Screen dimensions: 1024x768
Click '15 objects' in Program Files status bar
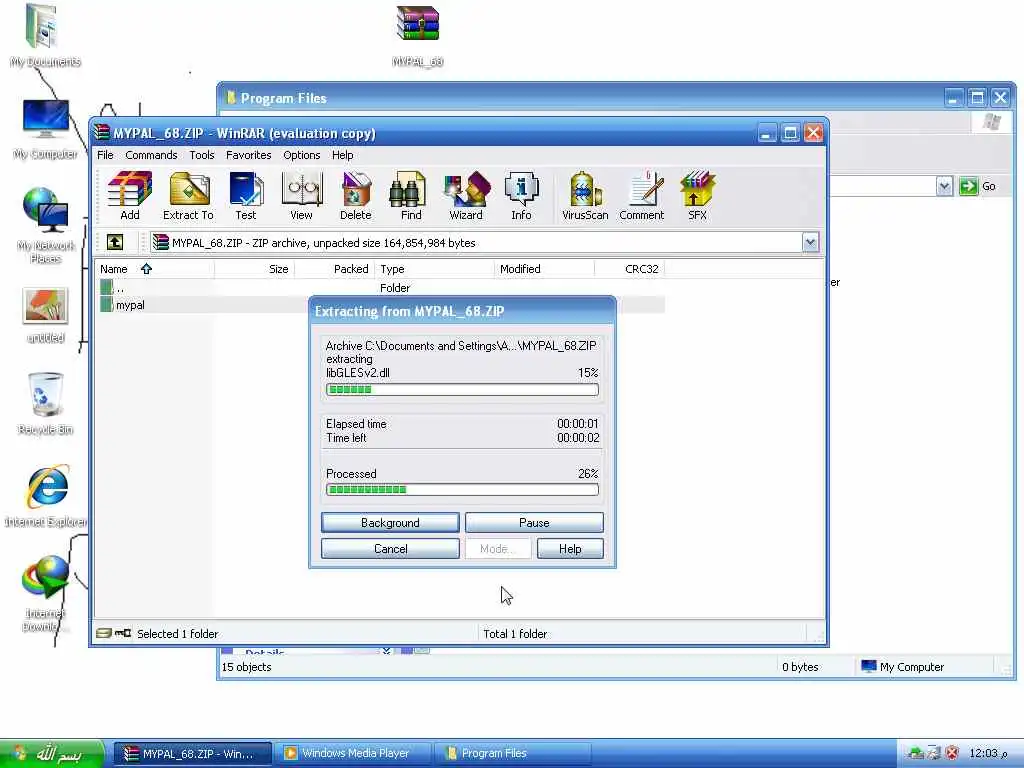246,667
